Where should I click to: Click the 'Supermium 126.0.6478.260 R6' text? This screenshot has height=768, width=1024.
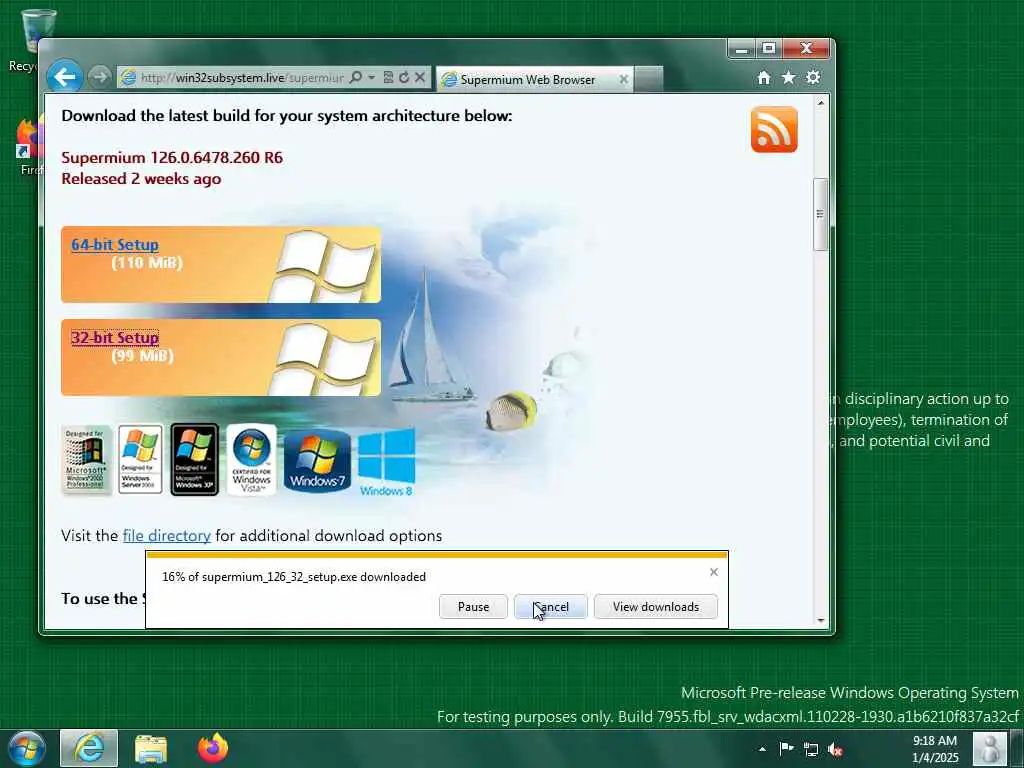pos(172,157)
